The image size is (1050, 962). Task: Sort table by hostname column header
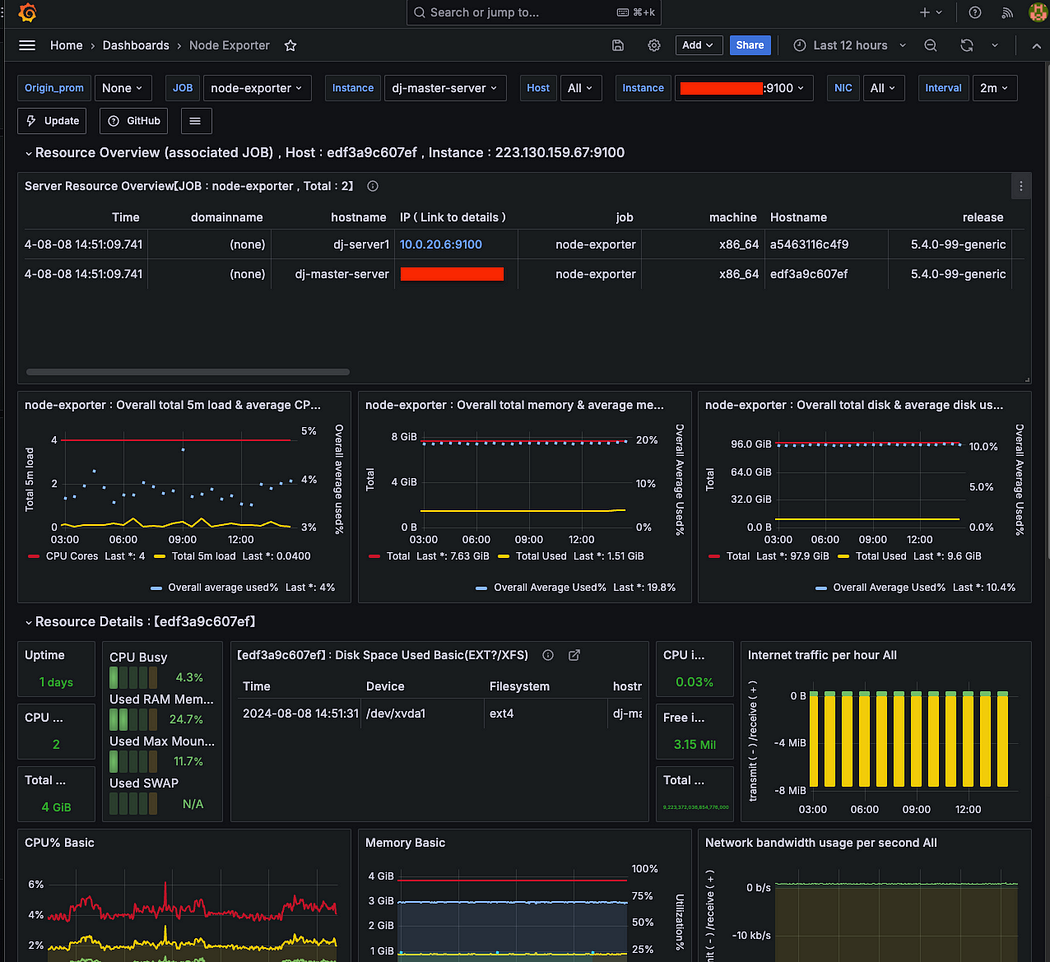tap(358, 218)
